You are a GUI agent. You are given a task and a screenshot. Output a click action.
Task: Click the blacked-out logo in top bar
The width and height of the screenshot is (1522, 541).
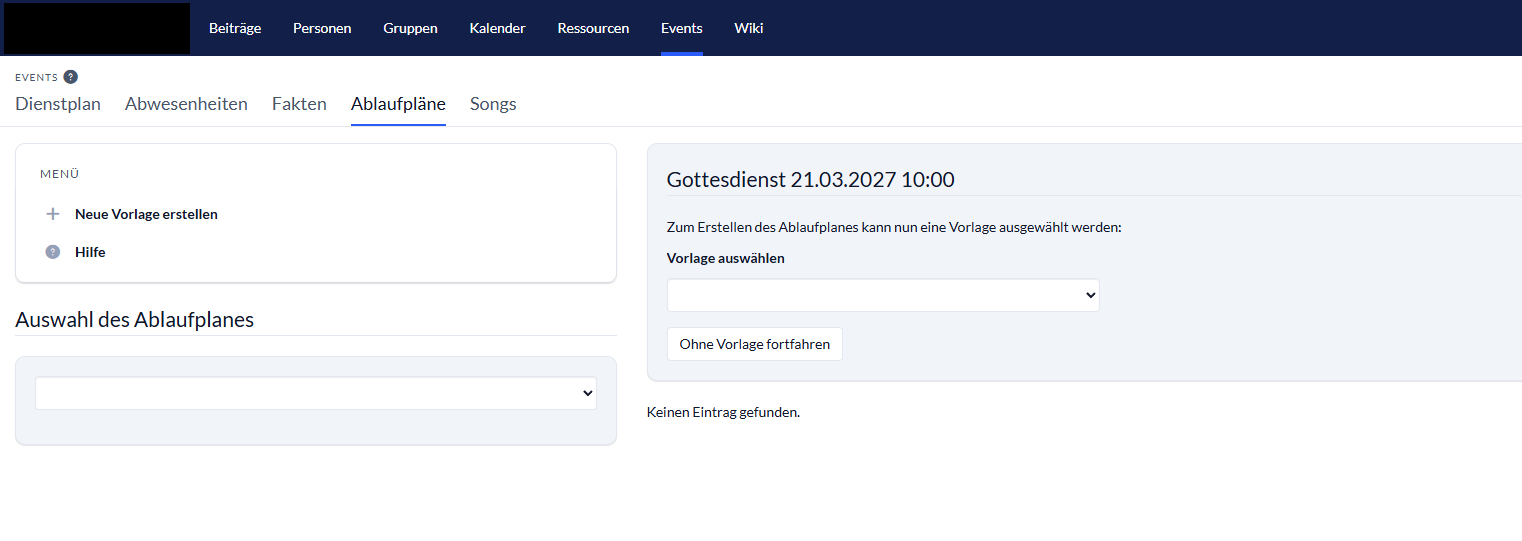[97, 28]
